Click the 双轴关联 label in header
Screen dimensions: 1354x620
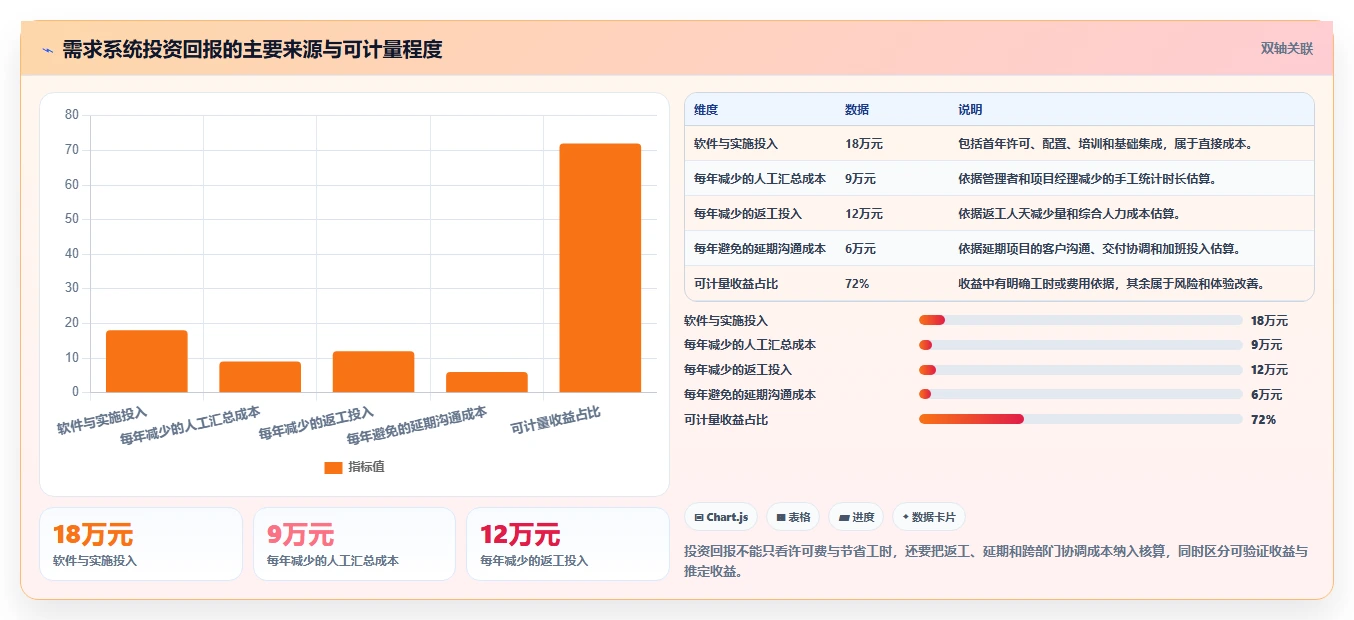1286,49
